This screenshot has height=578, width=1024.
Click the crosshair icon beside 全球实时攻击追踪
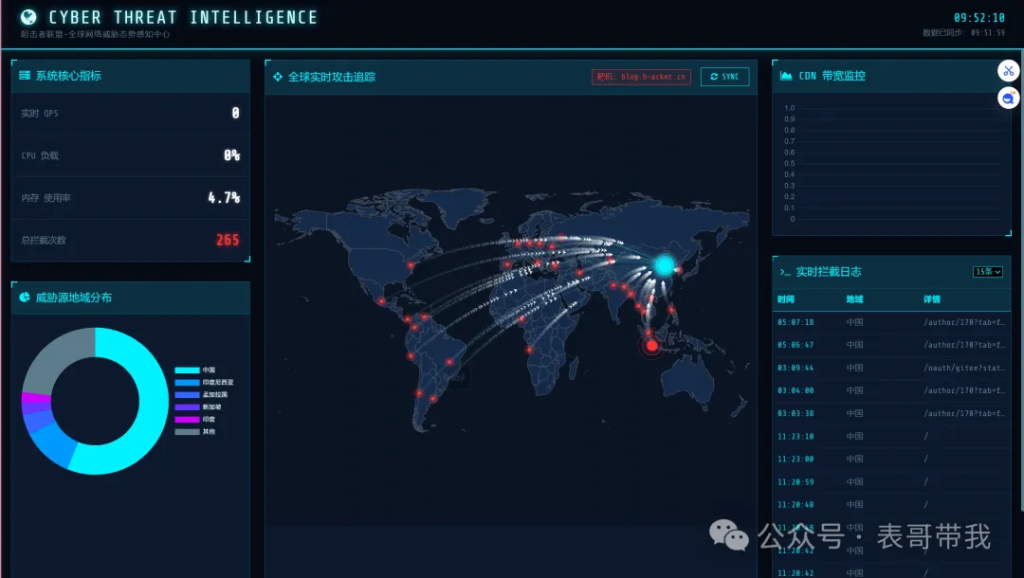277,77
